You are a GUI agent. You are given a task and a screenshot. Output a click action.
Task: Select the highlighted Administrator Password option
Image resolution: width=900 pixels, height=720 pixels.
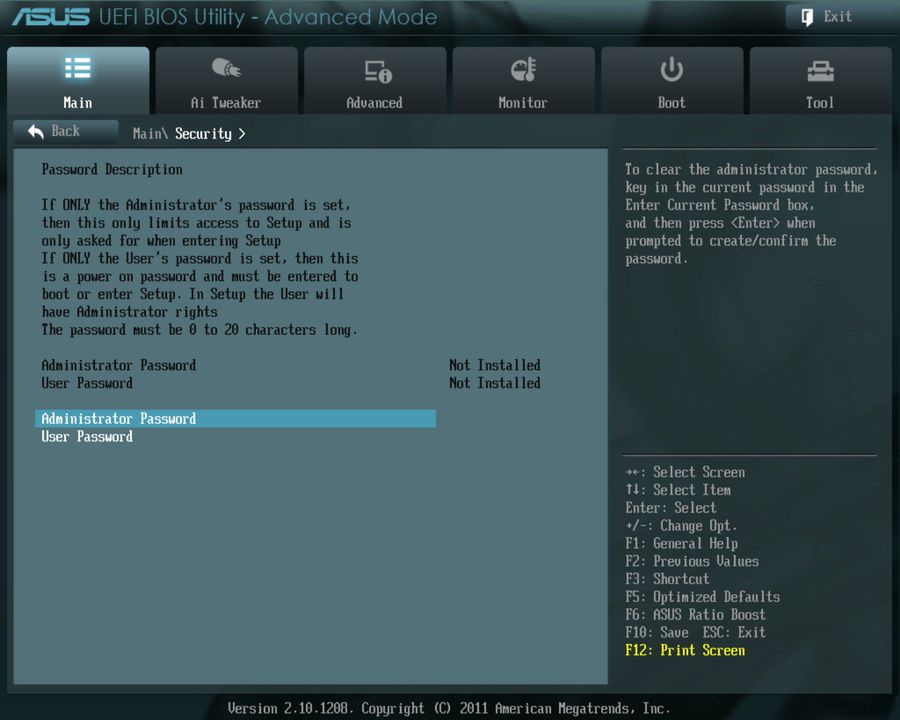coord(117,418)
